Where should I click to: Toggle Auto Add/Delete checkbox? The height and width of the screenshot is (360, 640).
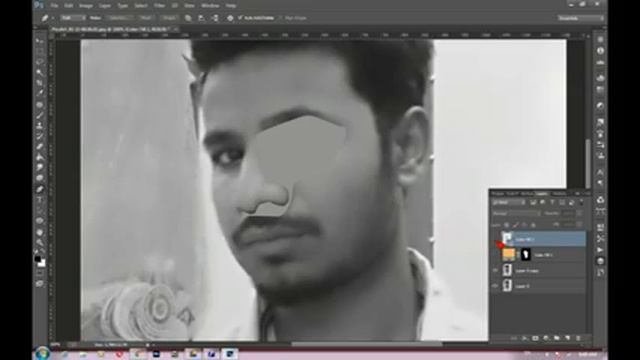pos(240,18)
